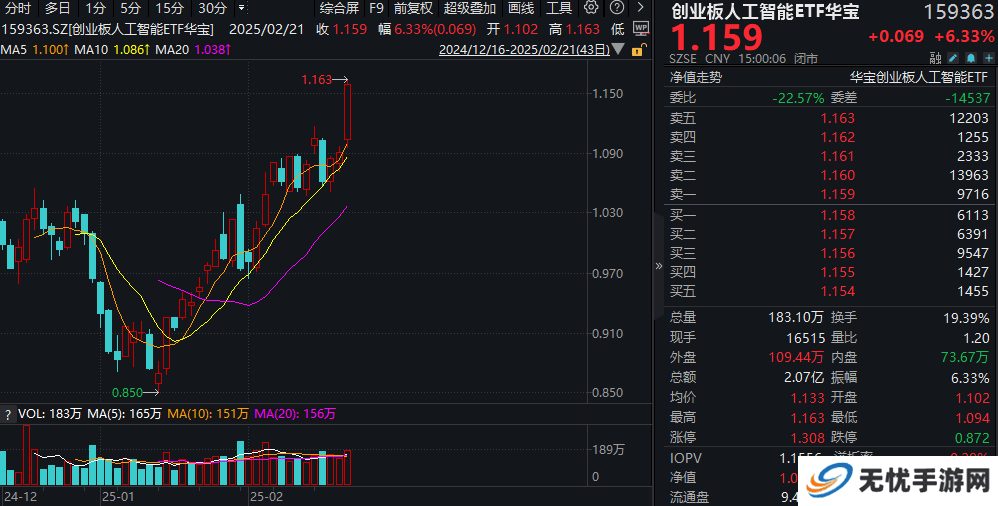Switch to the 多日 tab
Image resolution: width=998 pixels, height=506 pixels.
pos(57,8)
